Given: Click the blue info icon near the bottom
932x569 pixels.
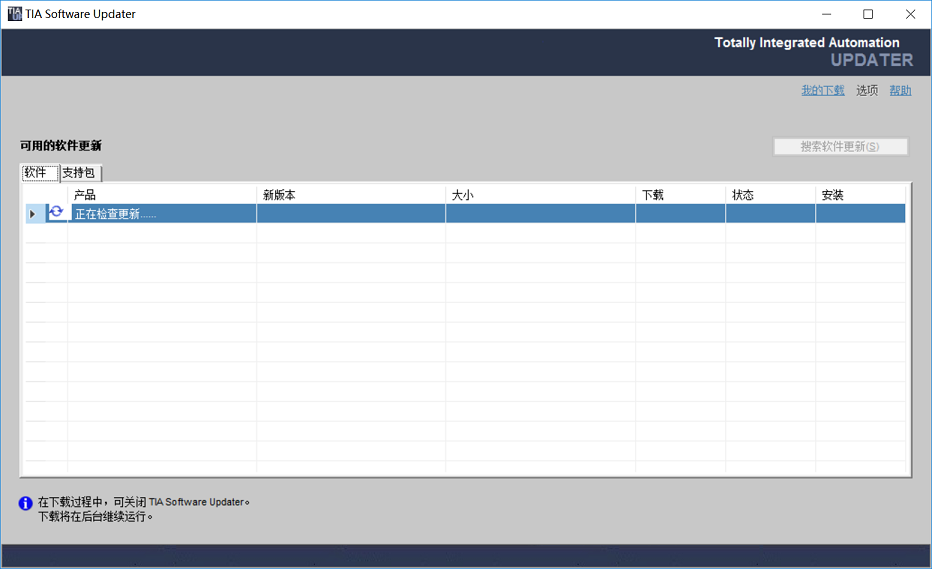Looking at the screenshot, I should [x=26, y=503].
